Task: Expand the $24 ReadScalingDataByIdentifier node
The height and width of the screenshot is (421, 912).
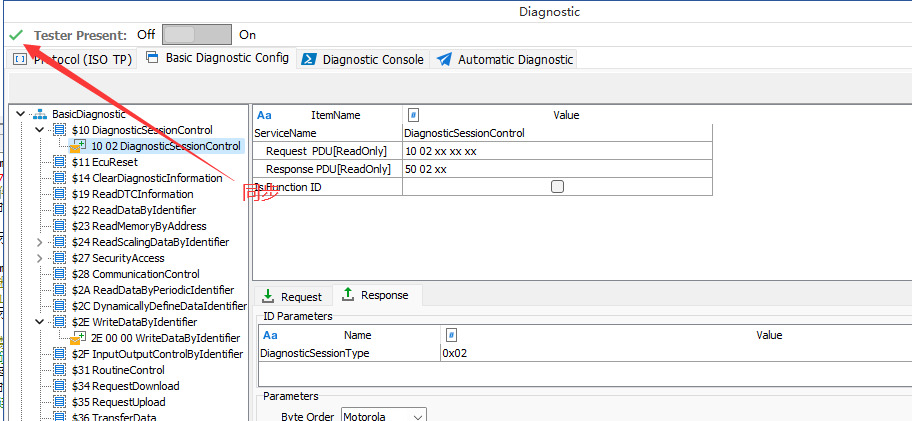Action: [x=40, y=242]
